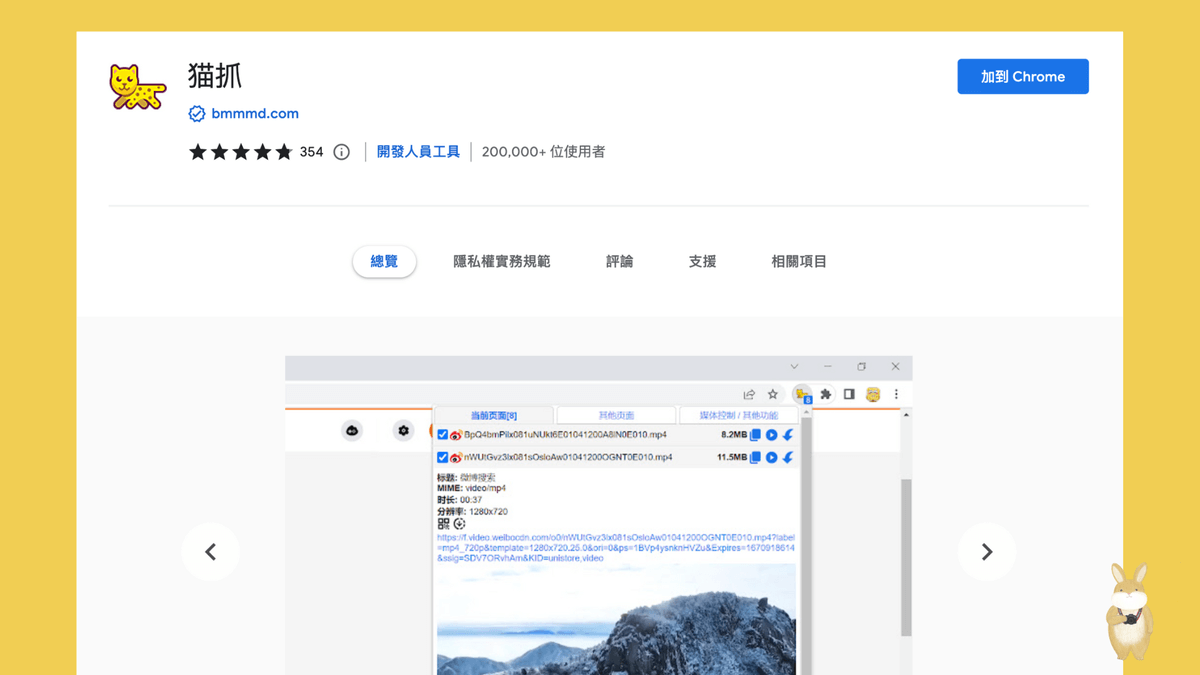Click the QR code icon under 分辨率
Screen dimensions: 1200x675
coord(443,523)
